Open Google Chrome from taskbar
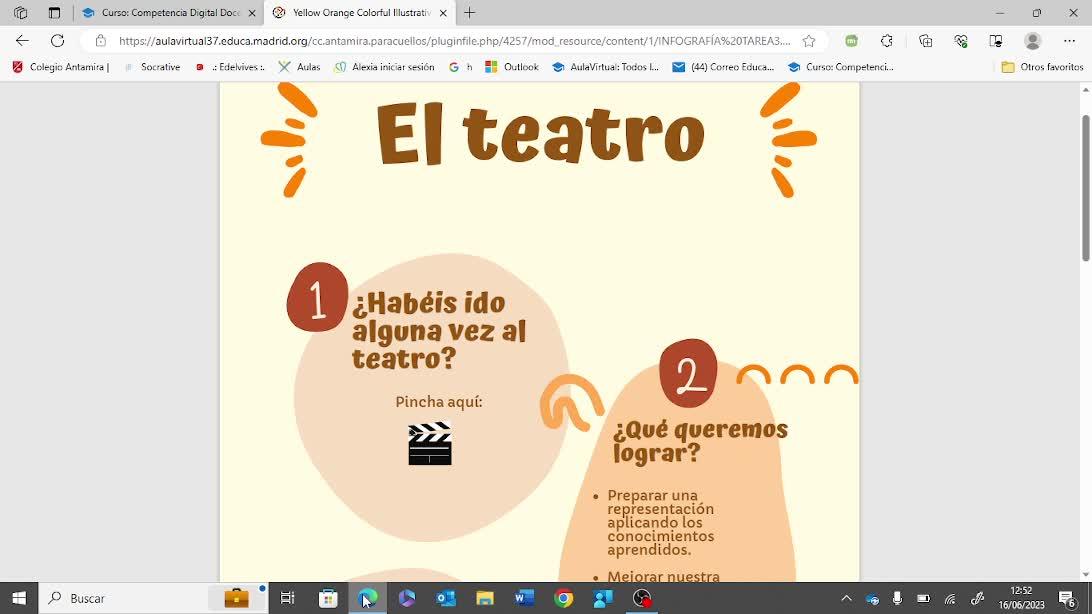 563,598
